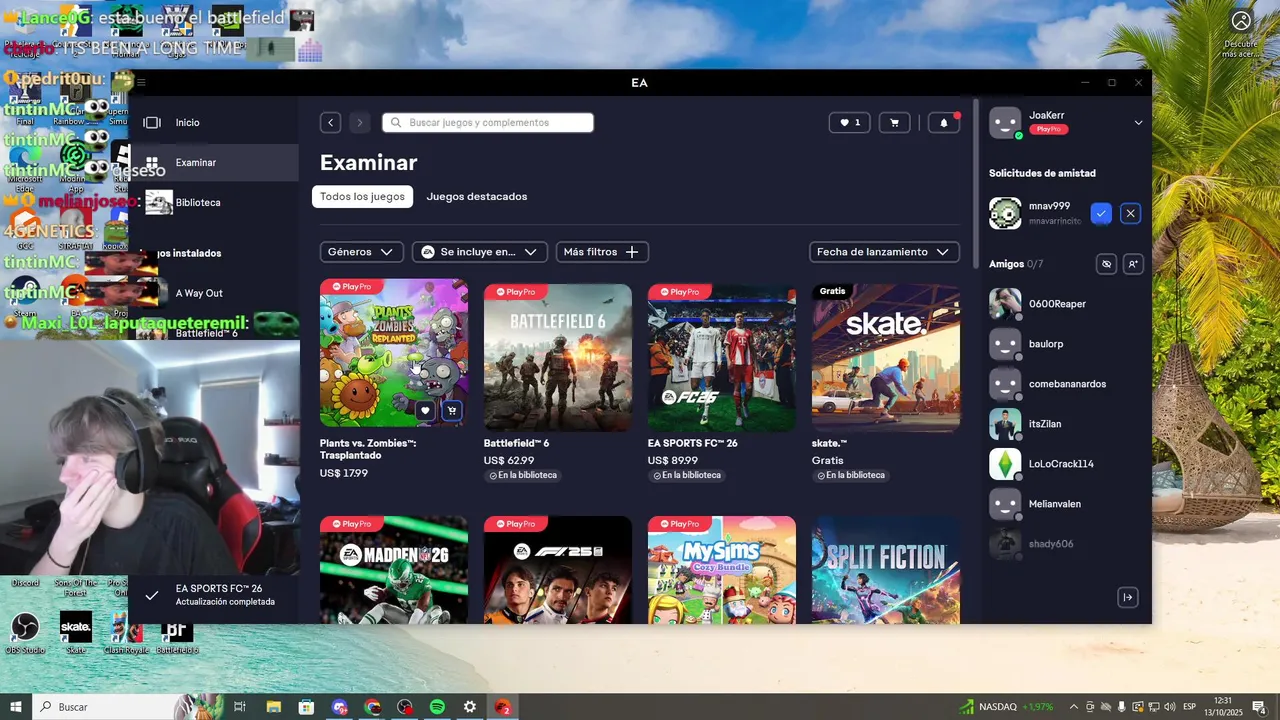The width and height of the screenshot is (1280, 720).
Task: Open the notifications bell
Action: coord(944,122)
